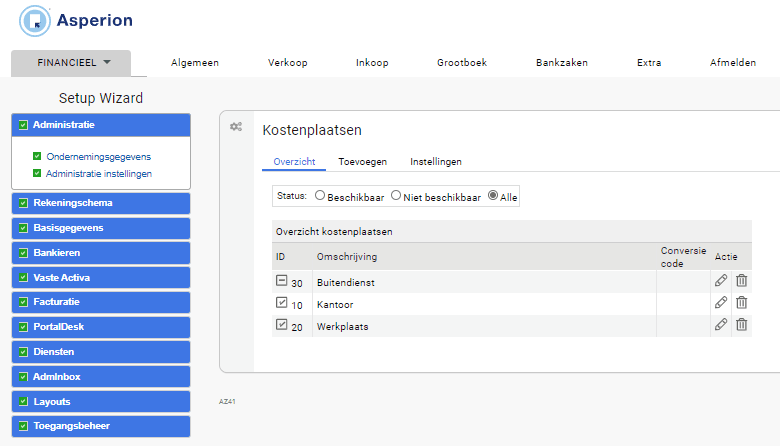The height and width of the screenshot is (446, 780).
Task: Click the AZ41 page code text
Action: pyautogui.click(x=227, y=401)
